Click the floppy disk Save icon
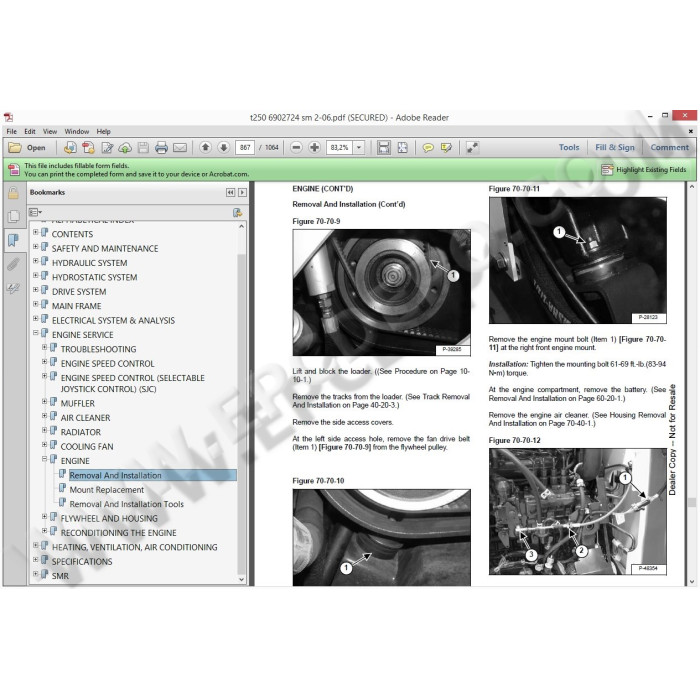This screenshot has width=700, height=700. 143,147
